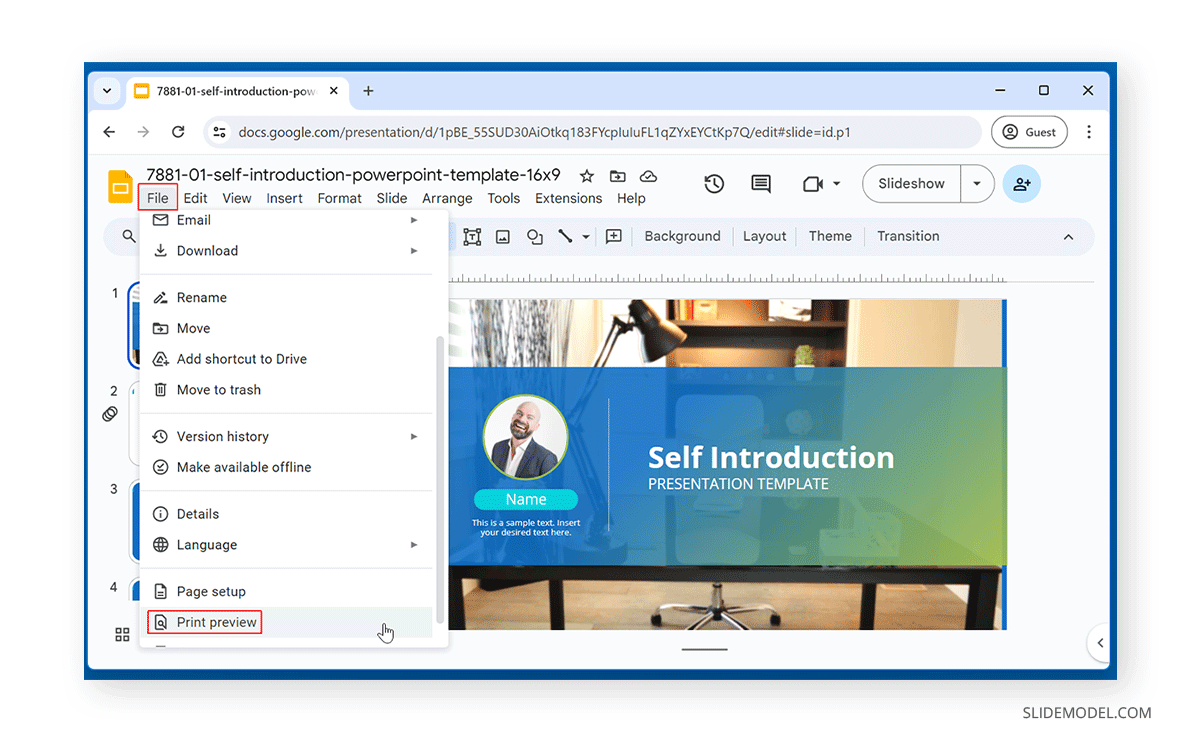Insert a comment using the toolbar icon
Screen dimensions: 1200x743
[614, 236]
